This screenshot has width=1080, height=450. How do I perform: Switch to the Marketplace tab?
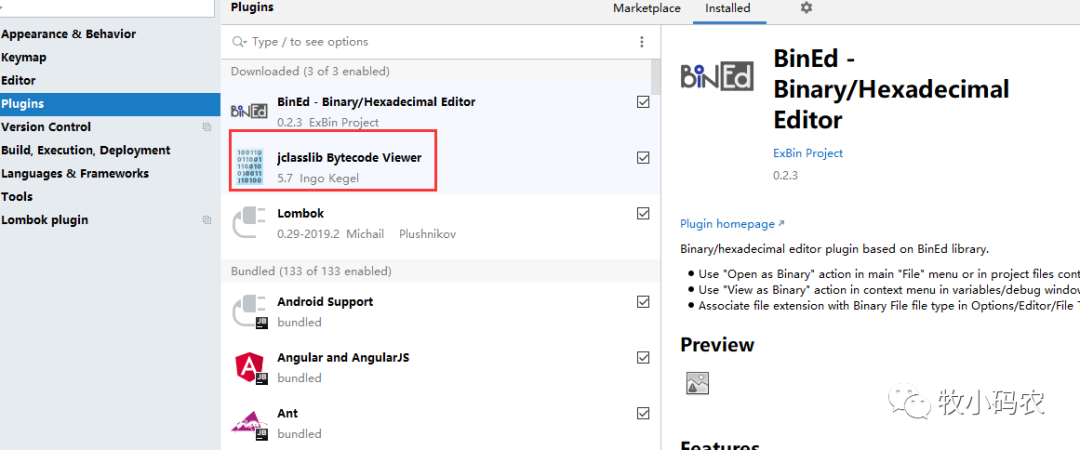point(646,8)
